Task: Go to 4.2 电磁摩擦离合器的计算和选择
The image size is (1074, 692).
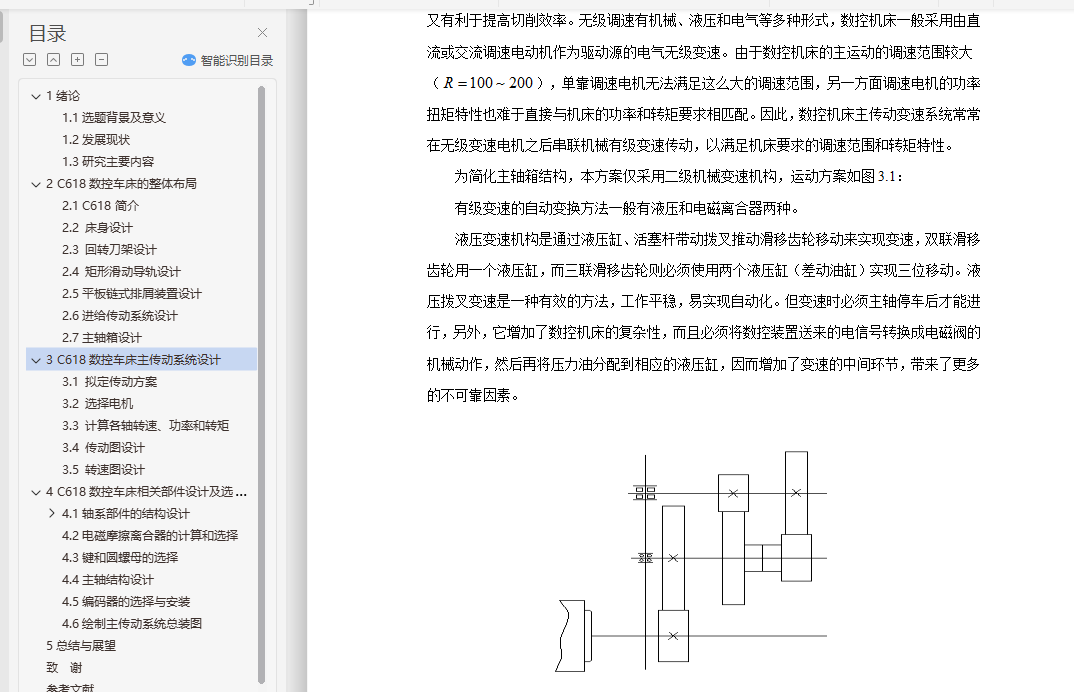Action: tap(150, 535)
